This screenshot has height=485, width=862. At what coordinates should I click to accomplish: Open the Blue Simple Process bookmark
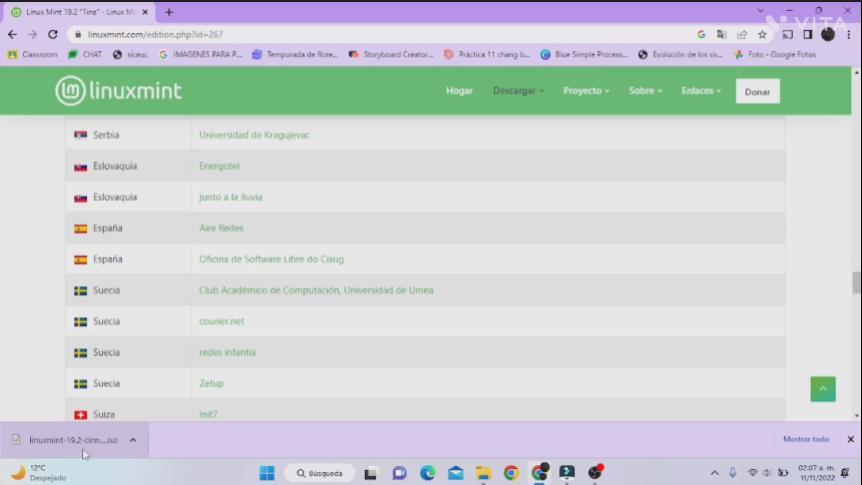click(x=584, y=54)
